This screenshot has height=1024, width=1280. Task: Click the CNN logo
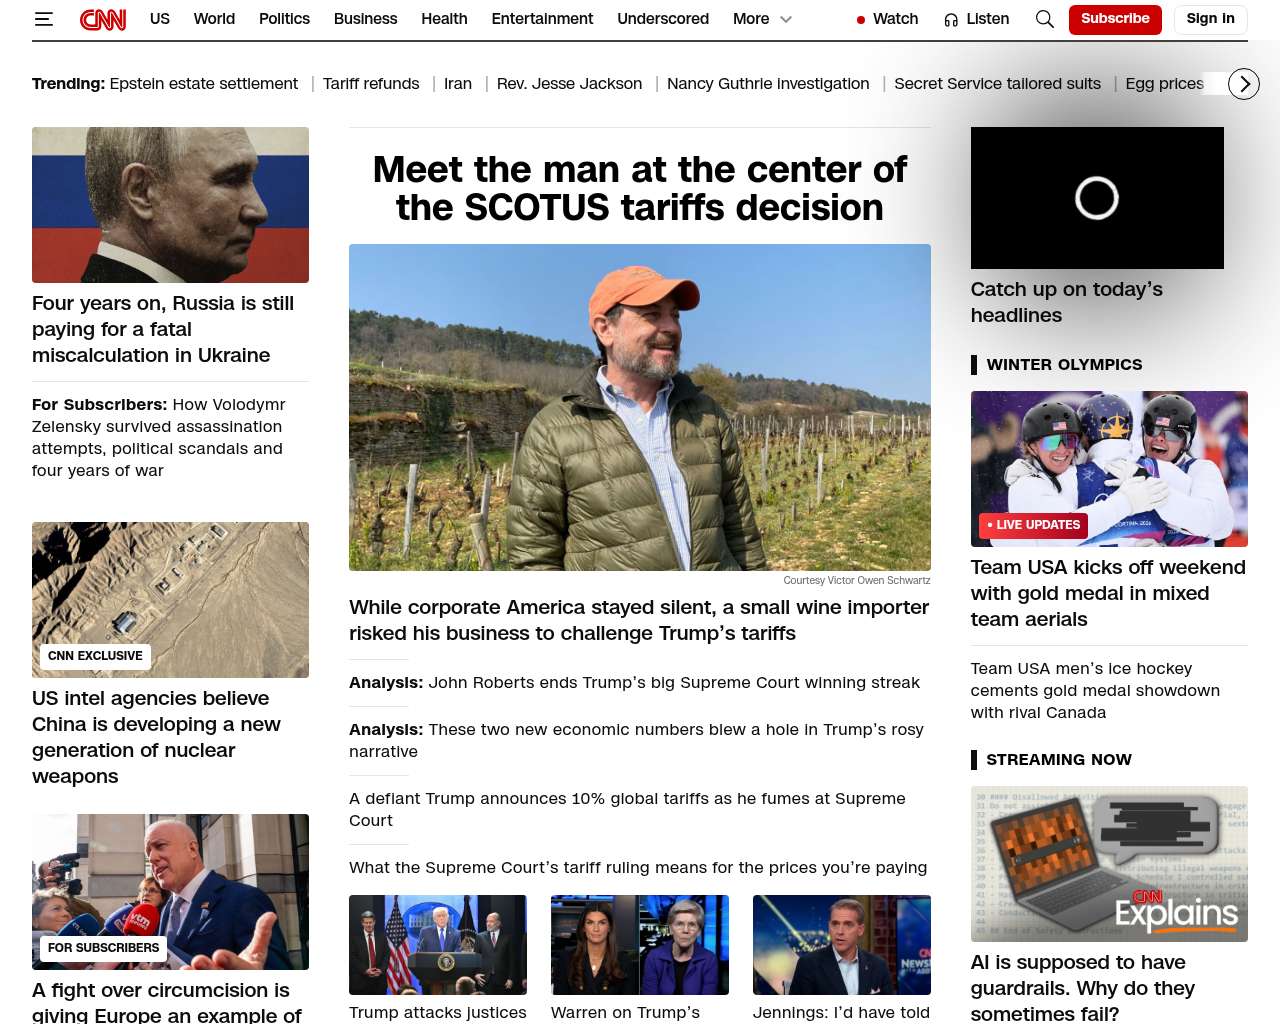[103, 19]
